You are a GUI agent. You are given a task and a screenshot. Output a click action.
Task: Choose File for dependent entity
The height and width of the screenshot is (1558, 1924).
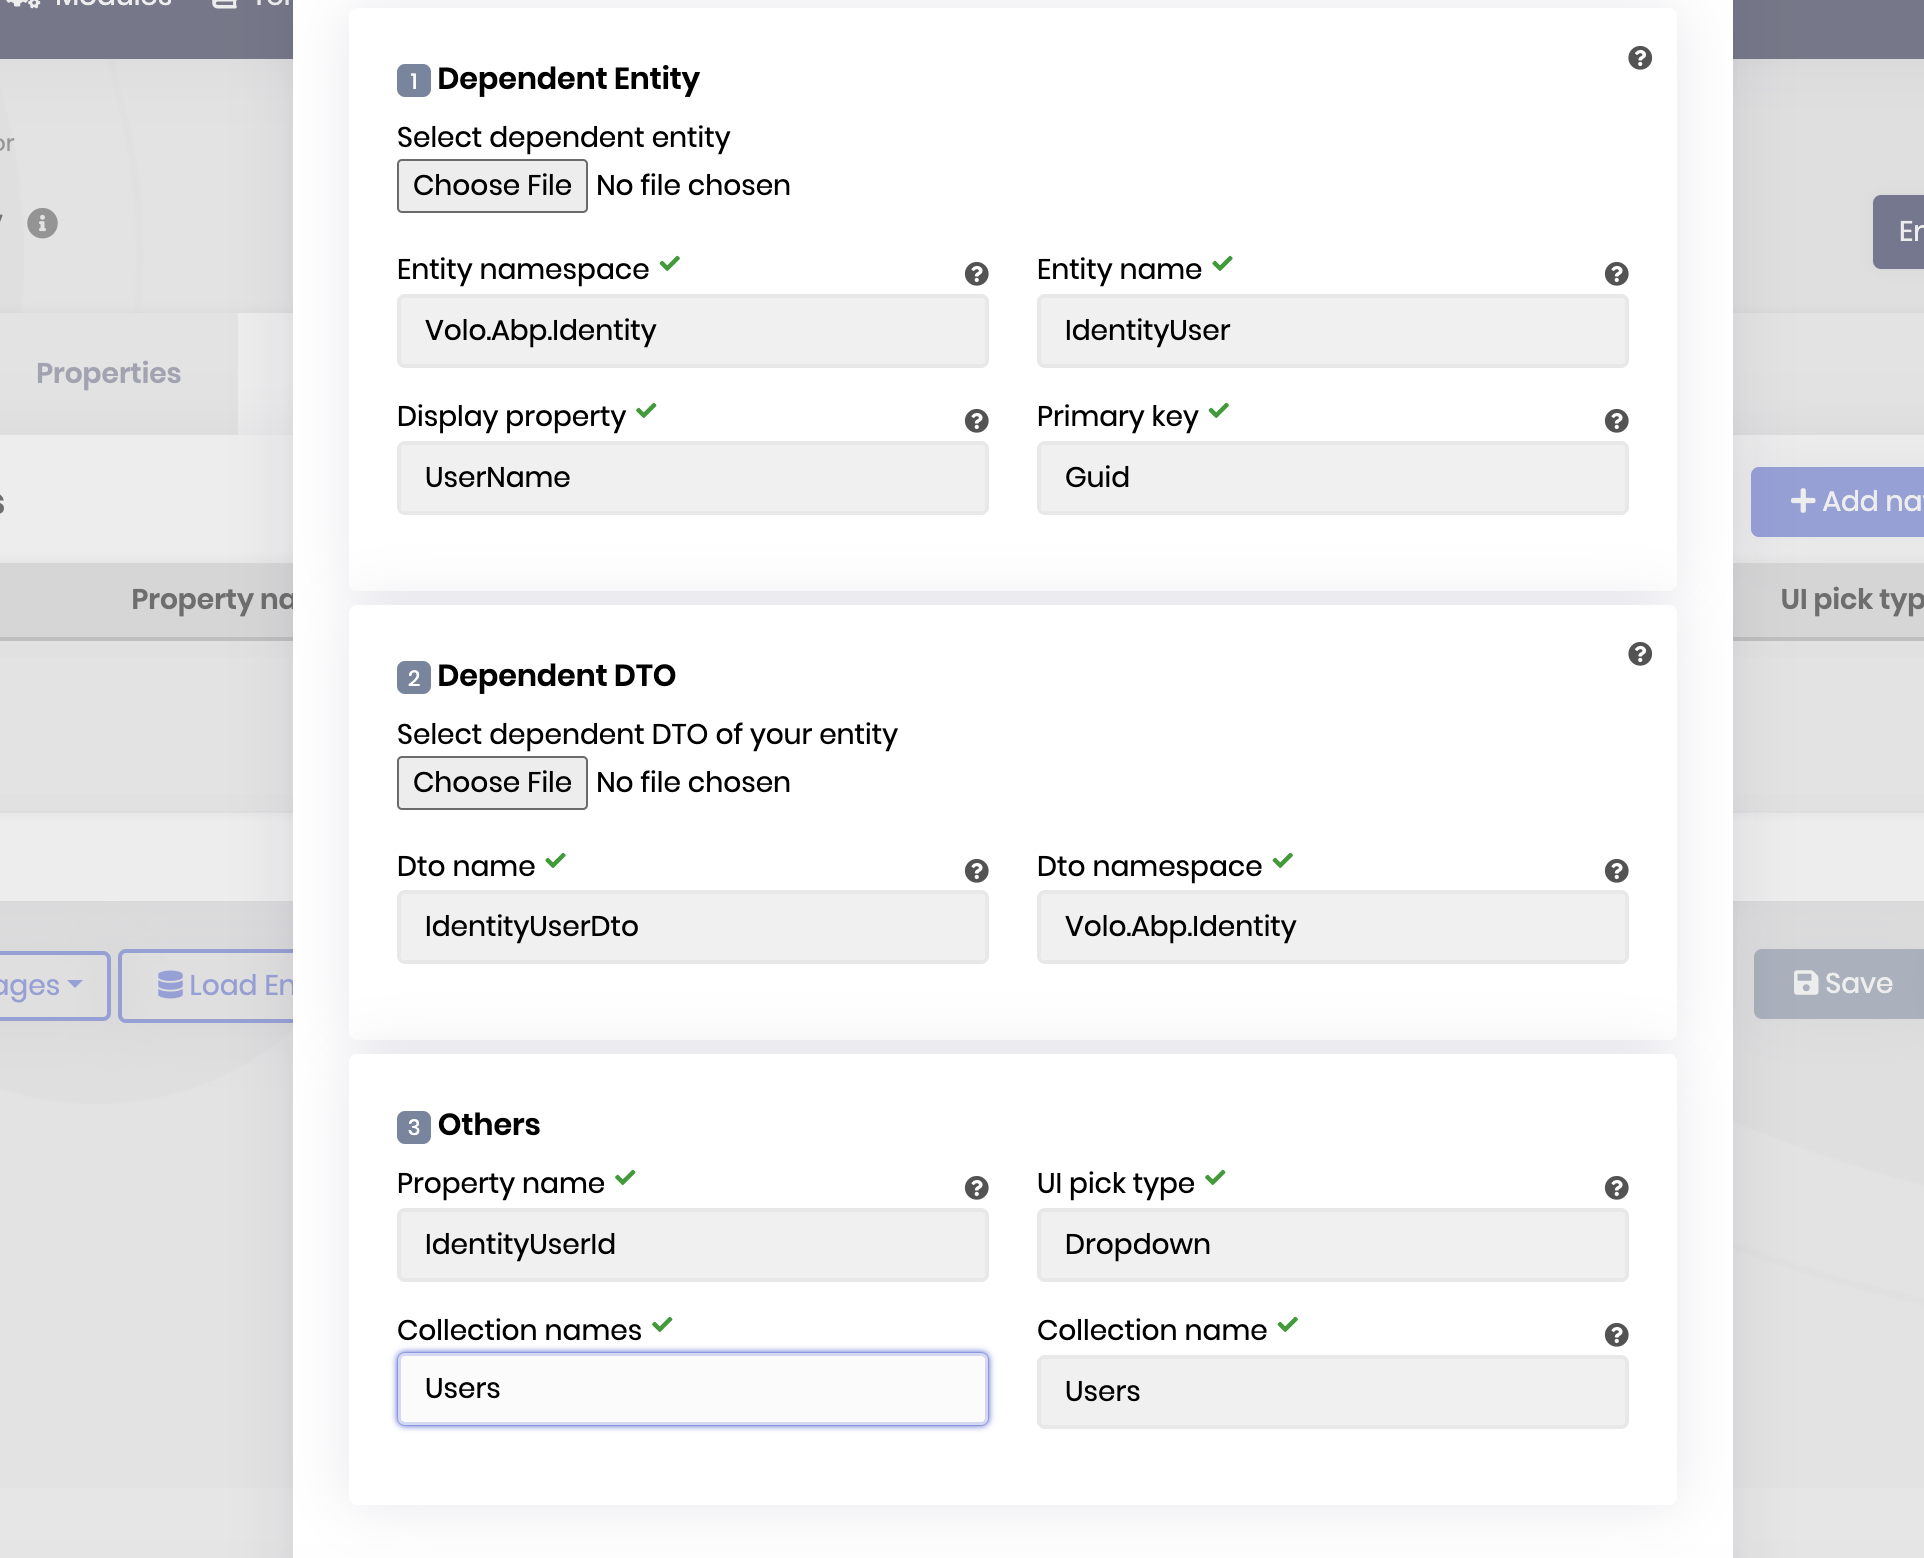tap(492, 186)
